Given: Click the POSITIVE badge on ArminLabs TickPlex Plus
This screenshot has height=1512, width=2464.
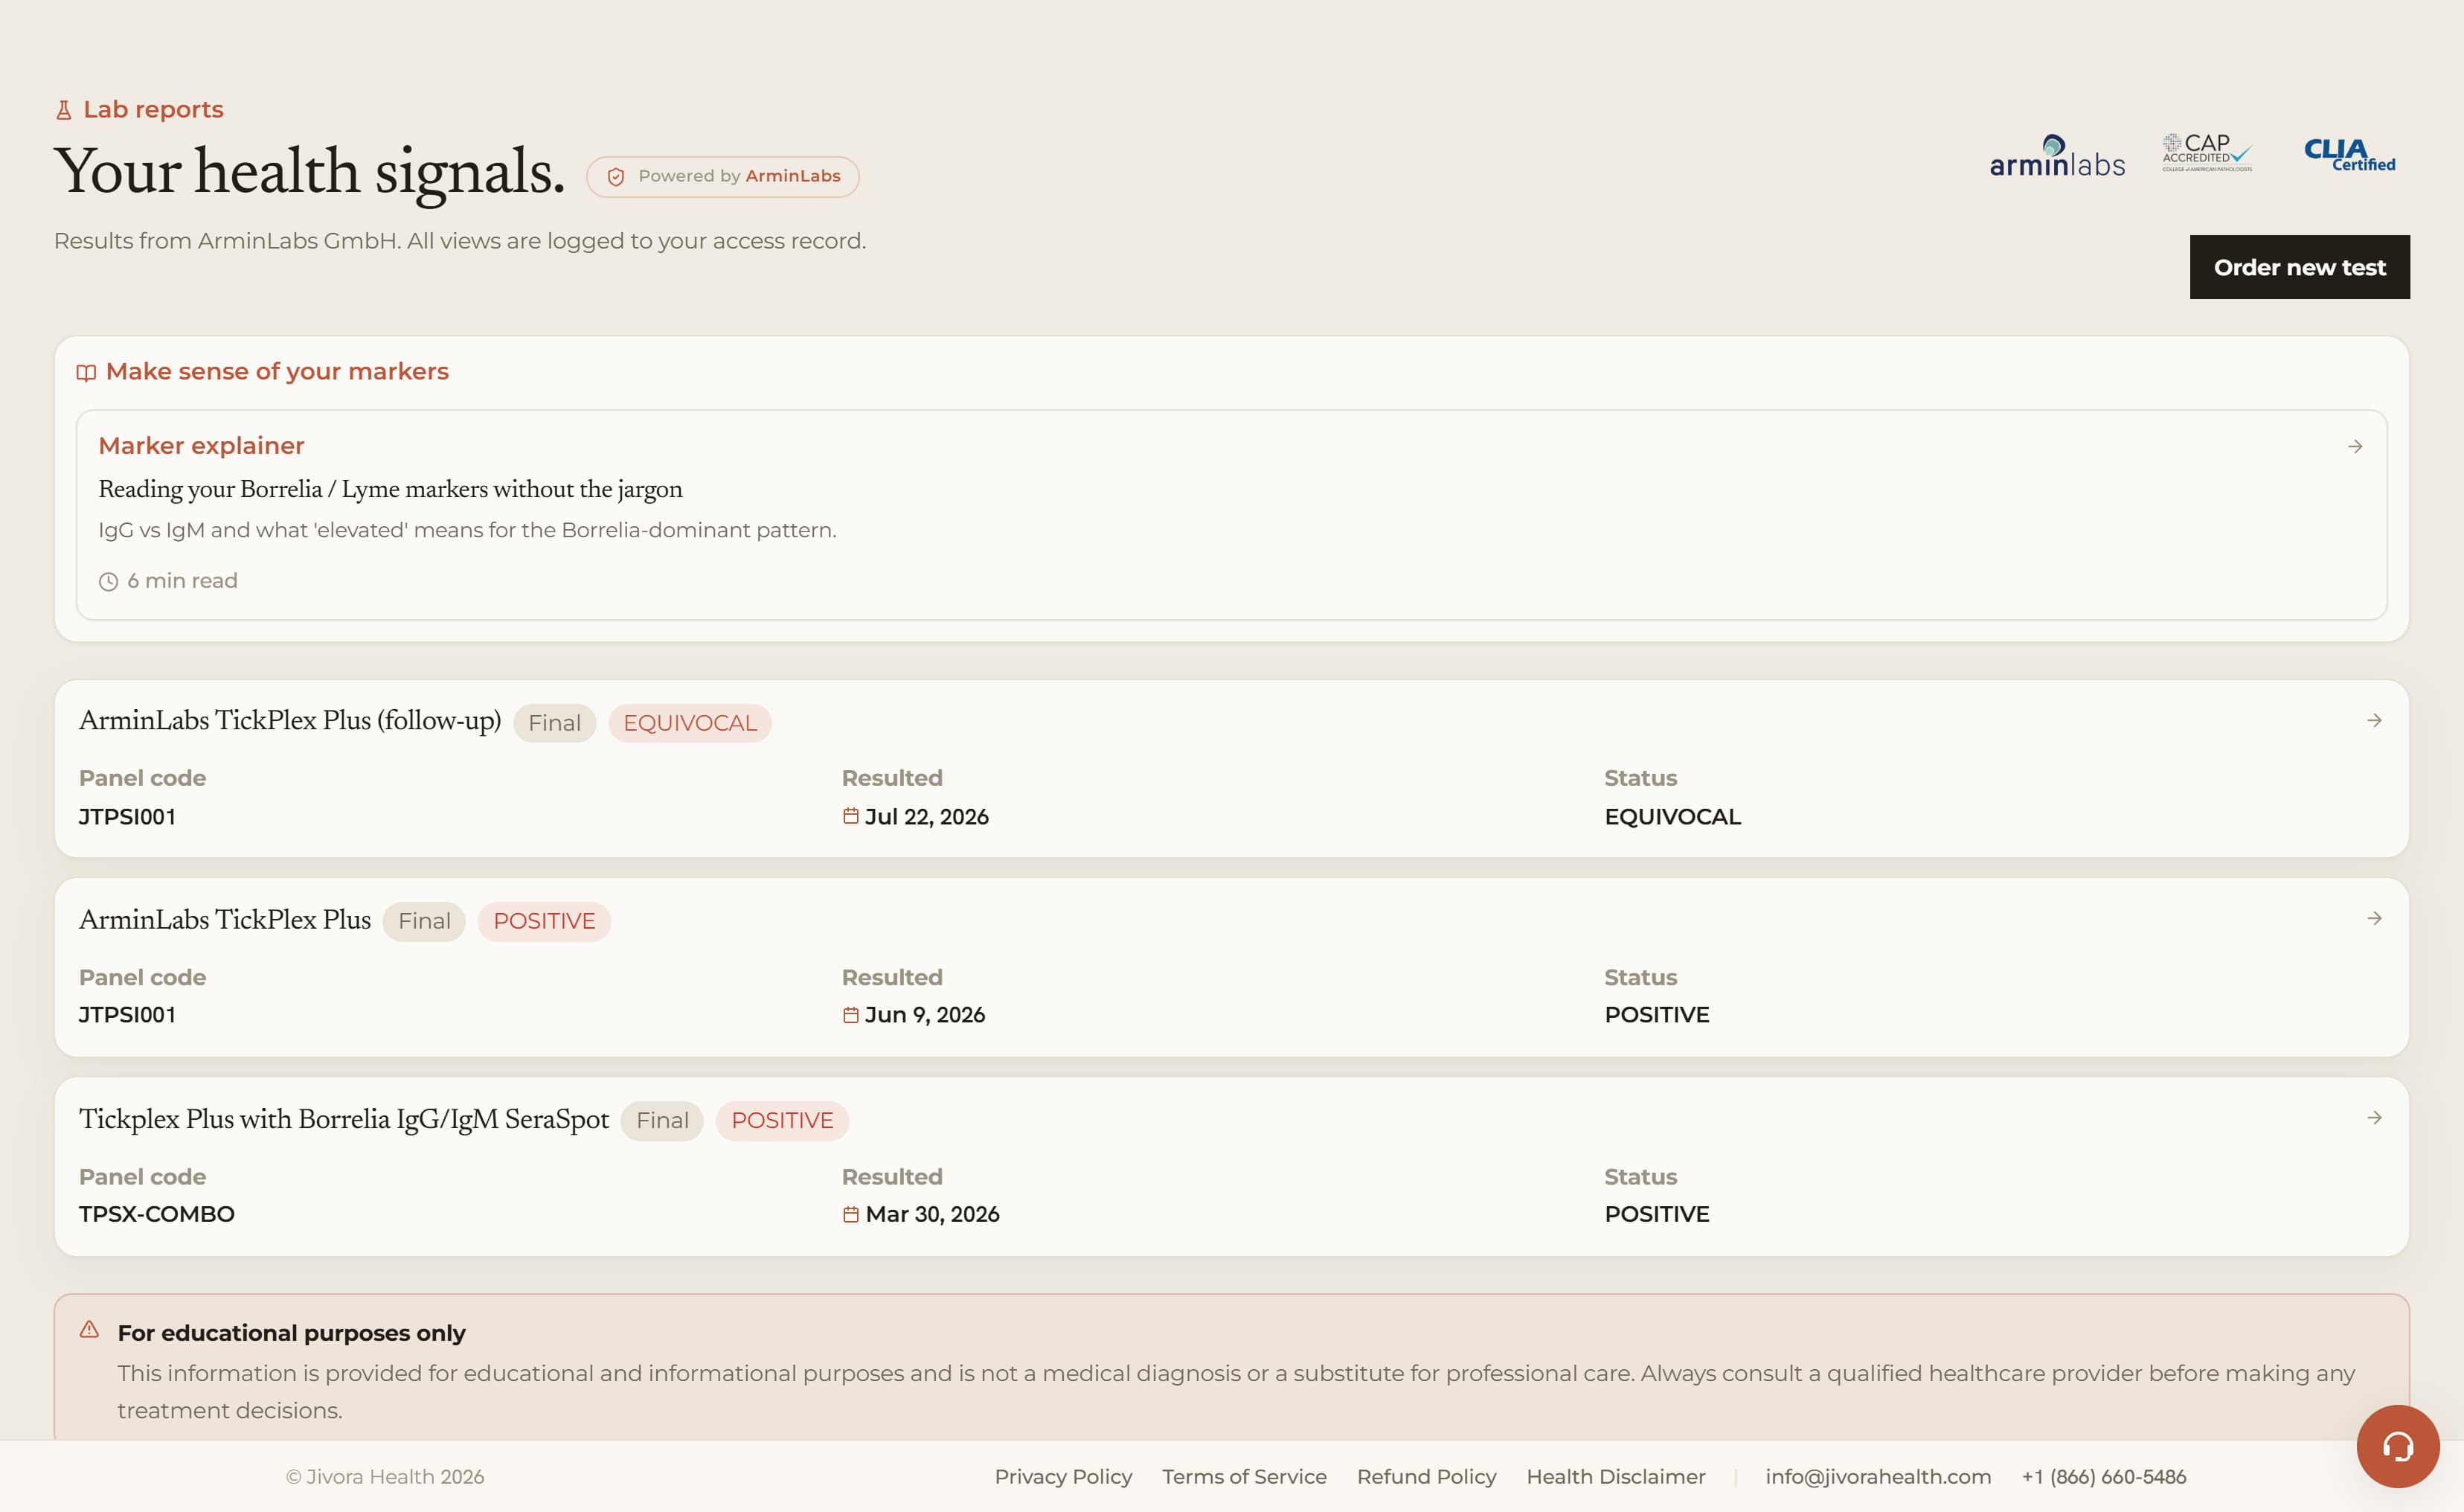Looking at the screenshot, I should (x=544, y=921).
